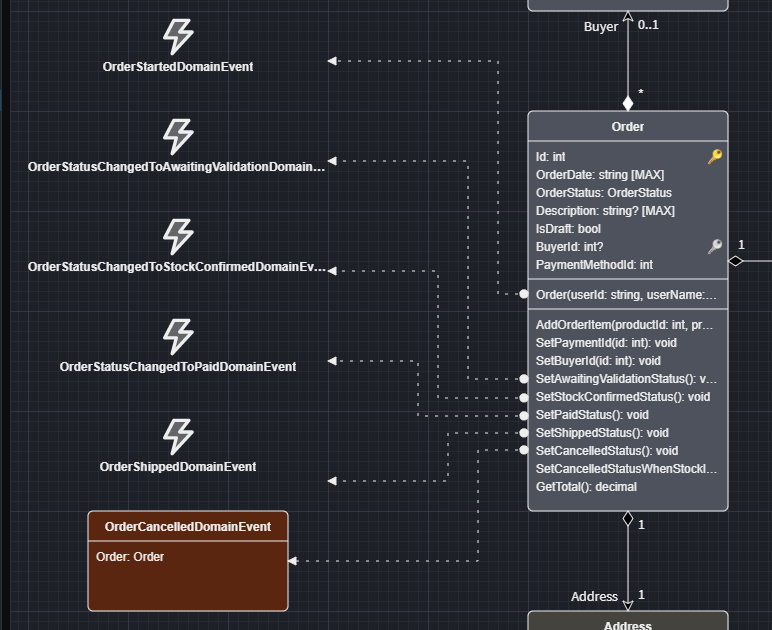Click the hollow diamond on Order's right edge
This screenshot has width=772, height=630.
tap(735, 261)
